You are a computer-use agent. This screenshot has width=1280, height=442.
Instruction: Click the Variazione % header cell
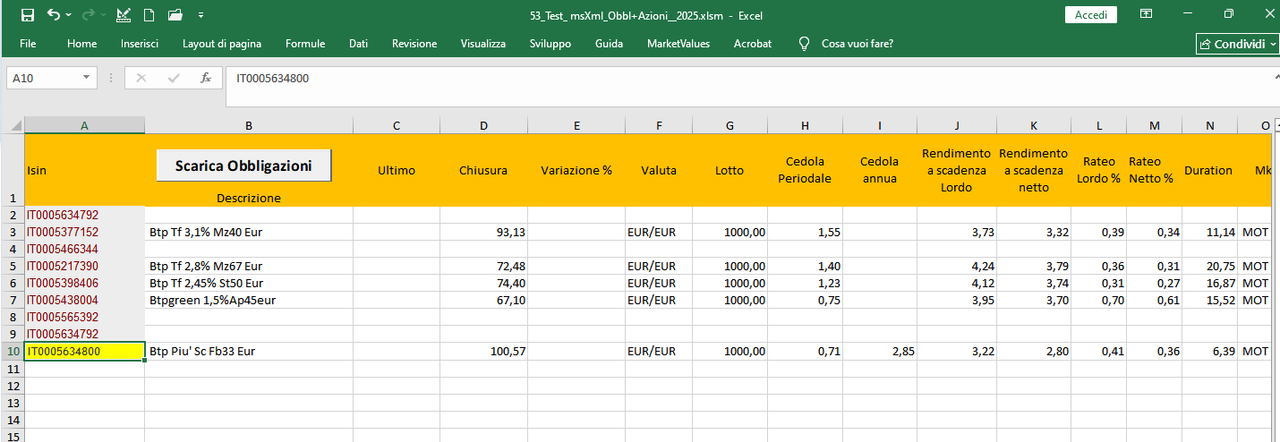click(576, 170)
